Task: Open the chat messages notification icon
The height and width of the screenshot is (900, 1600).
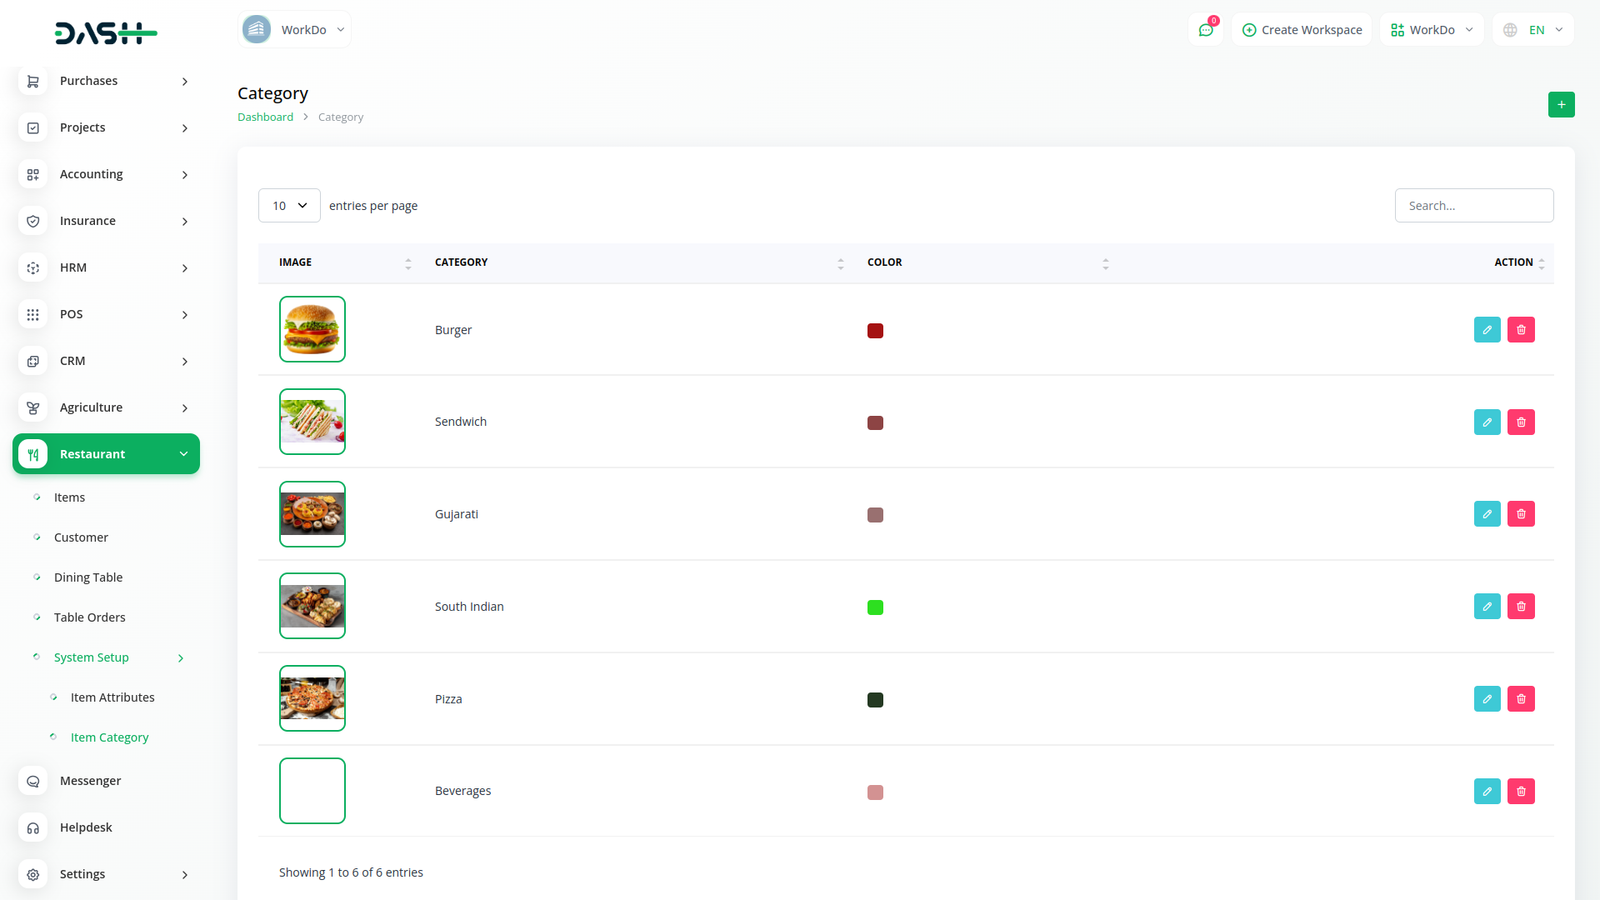Action: pyautogui.click(x=1206, y=30)
